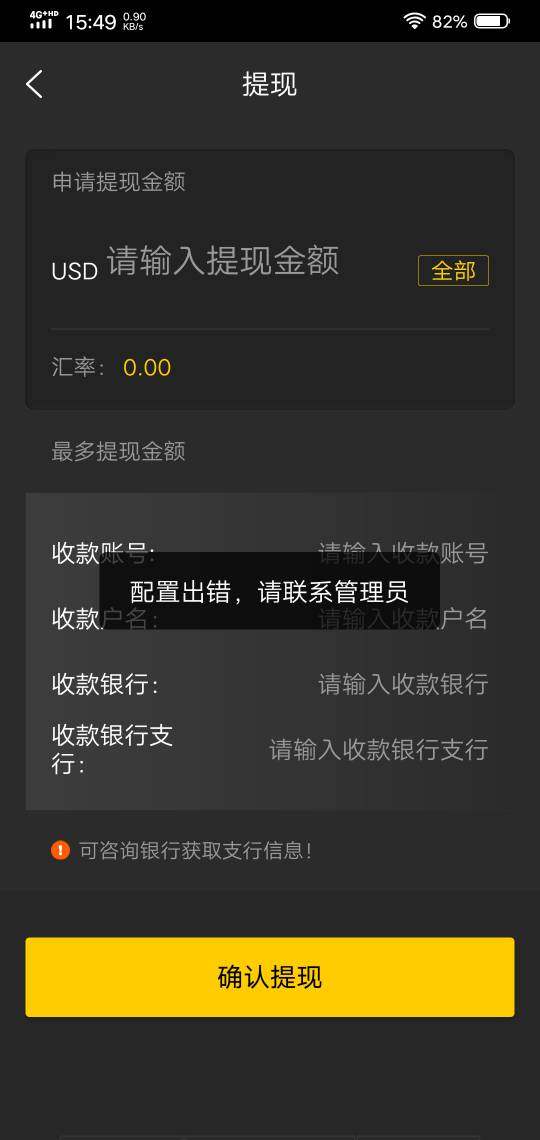Screen dimensions: 540x1140
Task: Confirm withdrawal with the 确认提现 button
Action: click(270, 976)
